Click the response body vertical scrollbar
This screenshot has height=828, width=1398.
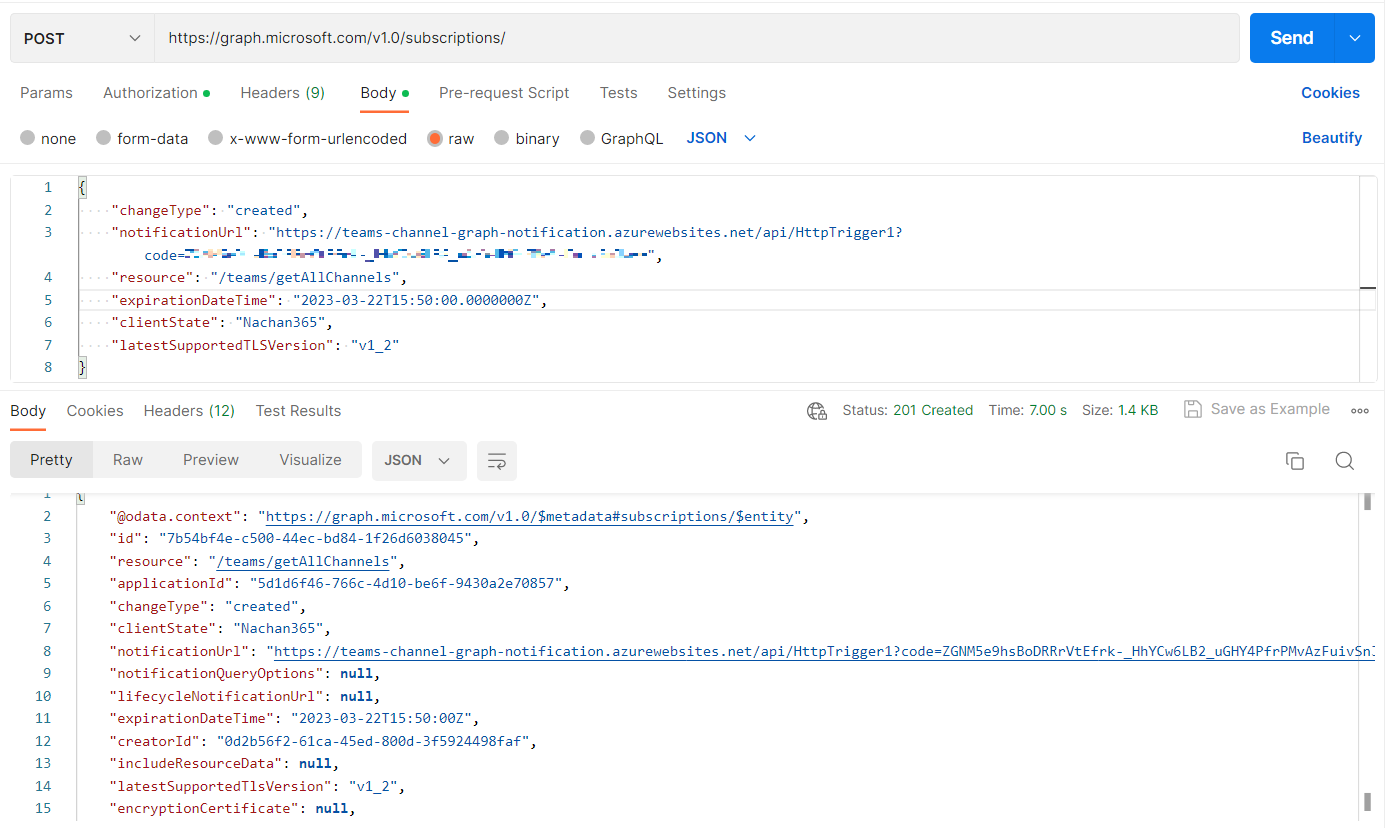pyautogui.click(x=1366, y=650)
